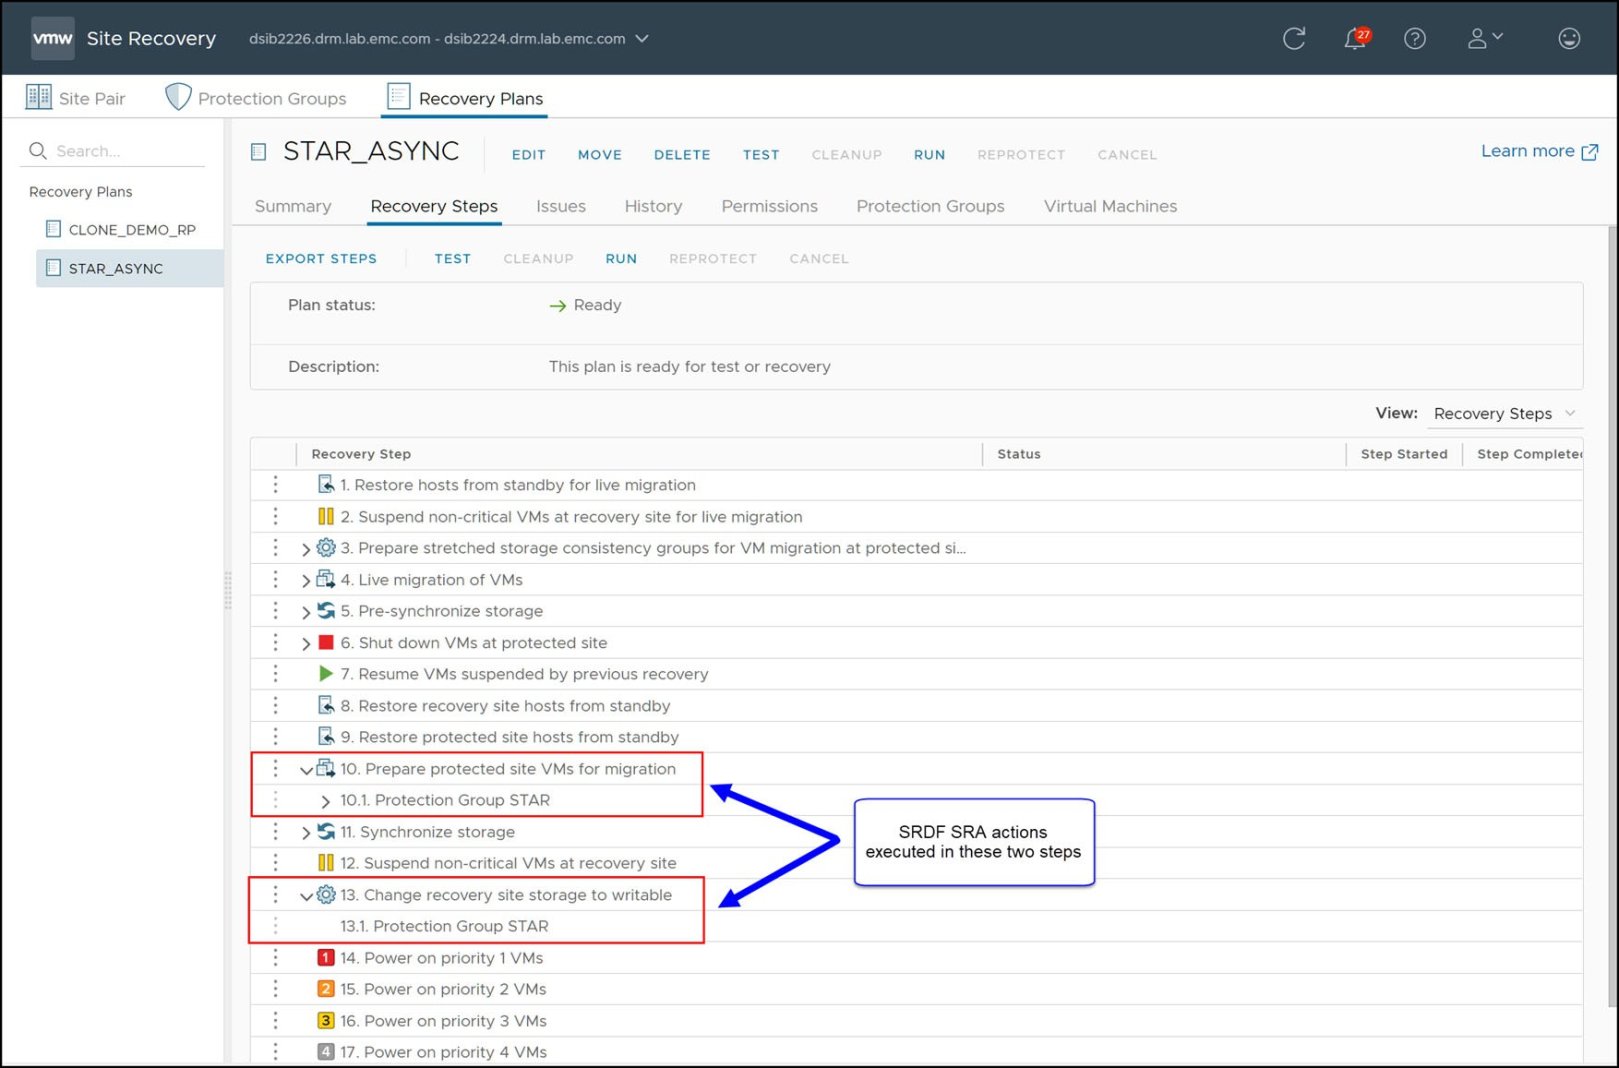Collapse step 10 Prepare protected site VMs
Viewport: 1619px width, 1068px height.
coord(306,770)
